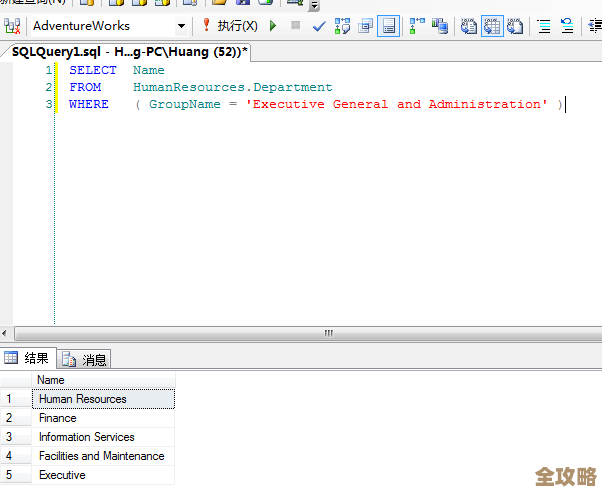Click HumanResources.Department in the query
This screenshot has height=495, width=602.
pos(233,87)
